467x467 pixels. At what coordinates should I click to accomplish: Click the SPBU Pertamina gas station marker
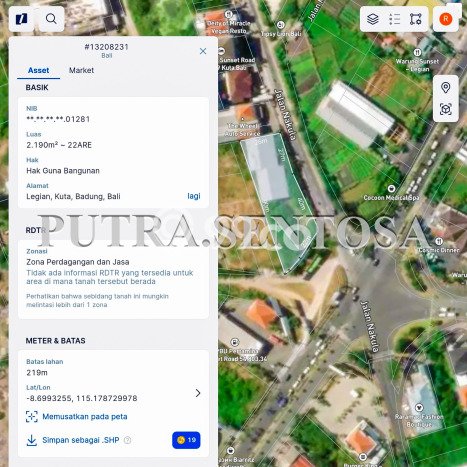235,342
